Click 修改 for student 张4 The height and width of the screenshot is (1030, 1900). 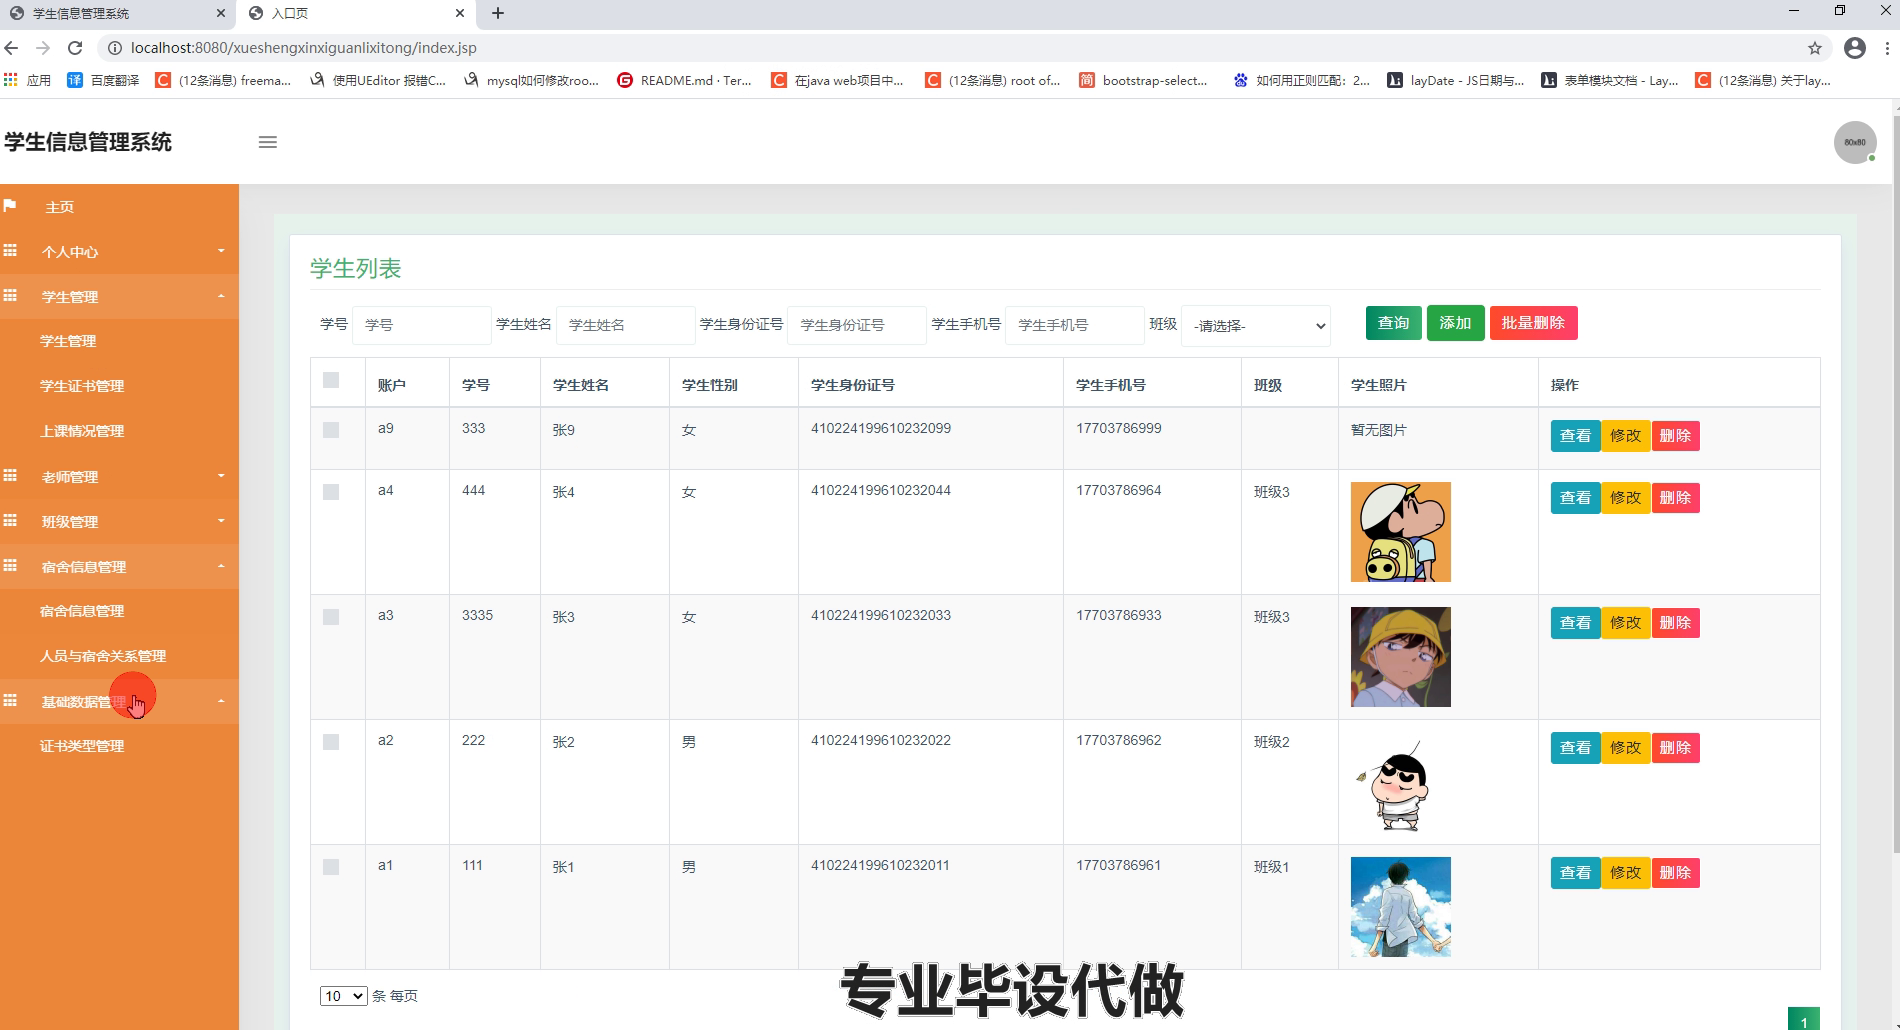[1625, 498]
